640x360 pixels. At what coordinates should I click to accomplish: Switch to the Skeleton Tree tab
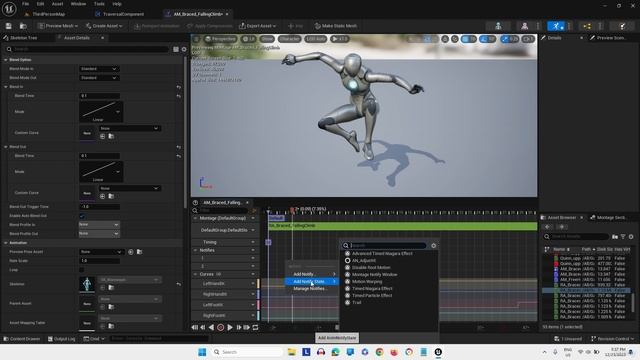click(23, 38)
